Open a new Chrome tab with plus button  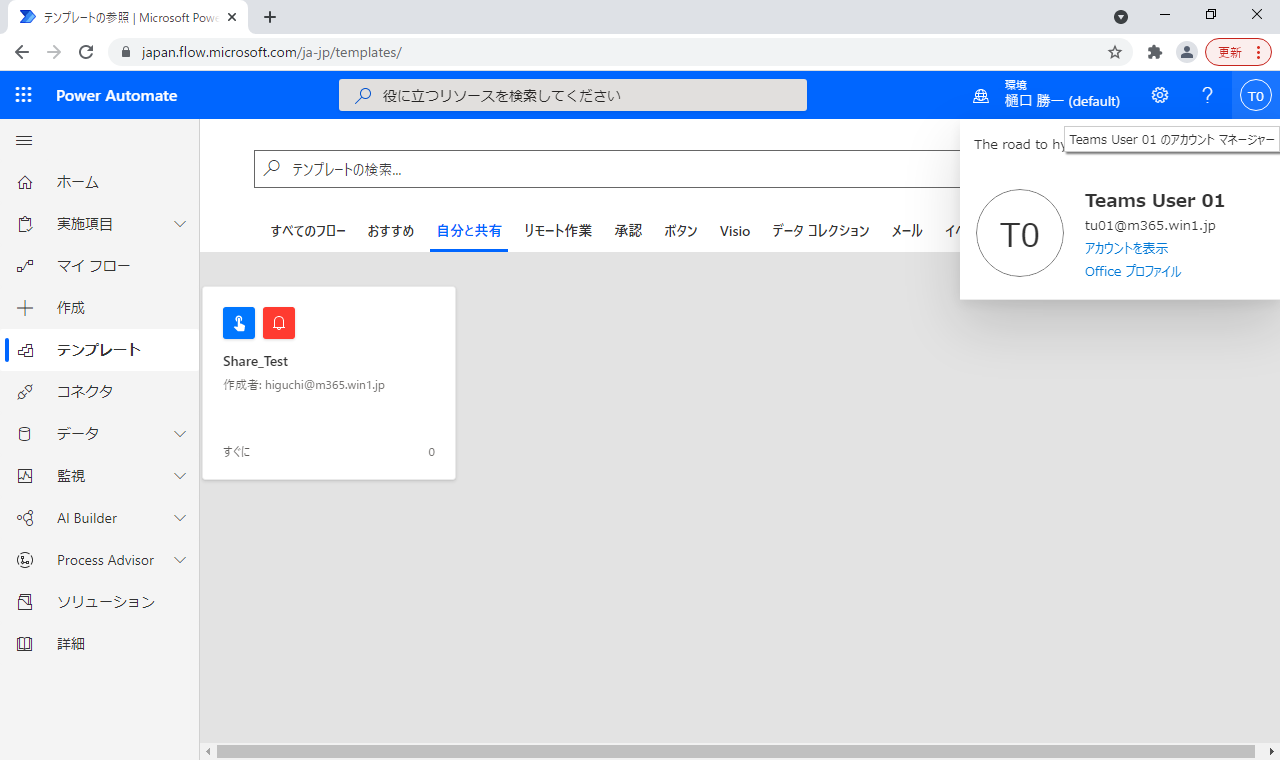click(x=270, y=17)
